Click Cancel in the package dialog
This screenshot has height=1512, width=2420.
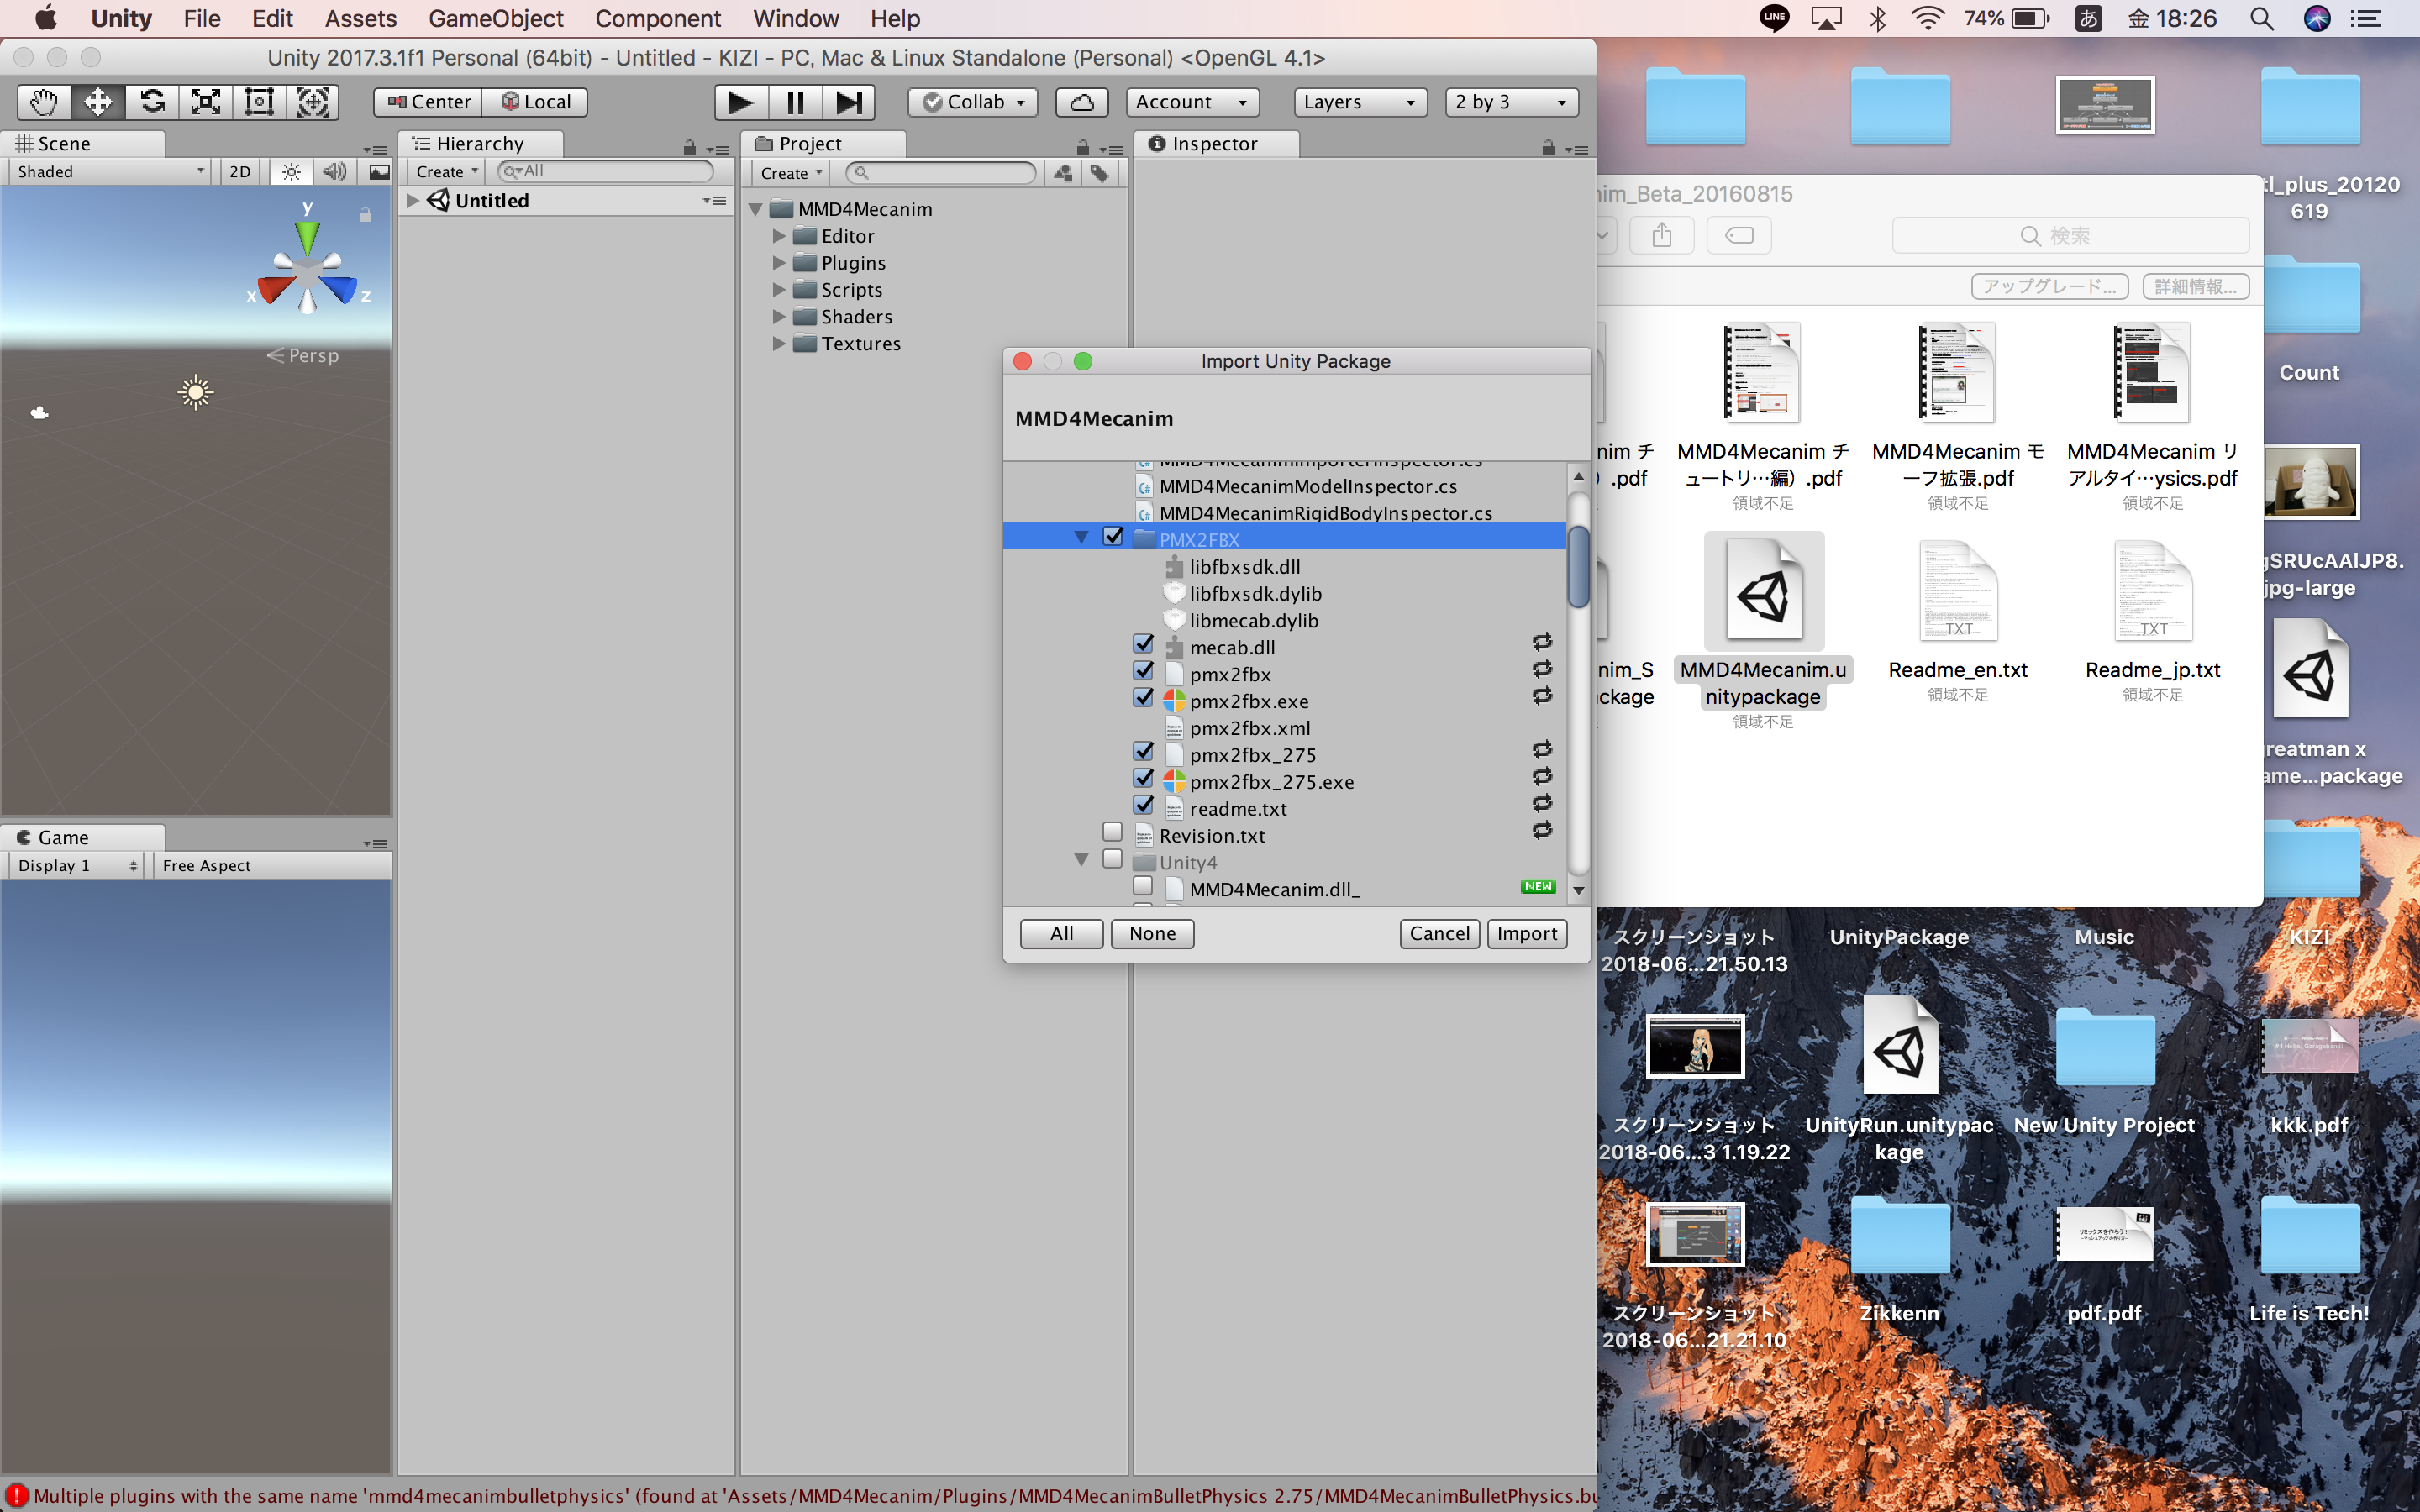click(1439, 934)
